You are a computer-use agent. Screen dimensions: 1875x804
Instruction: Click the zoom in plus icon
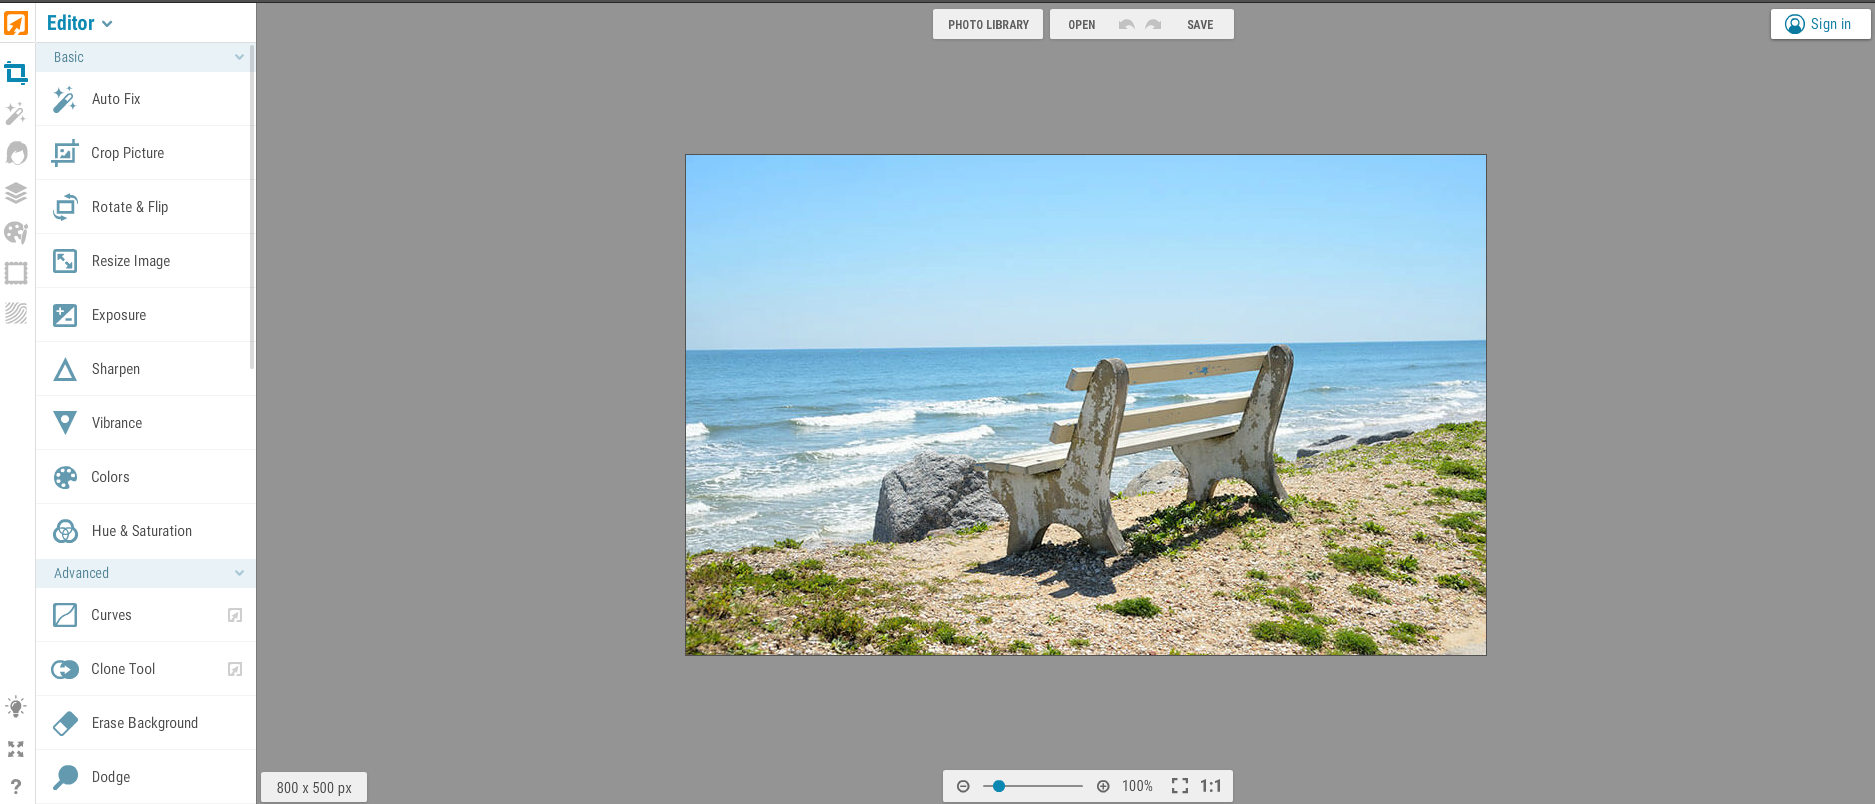click(x=1103, y=786)
